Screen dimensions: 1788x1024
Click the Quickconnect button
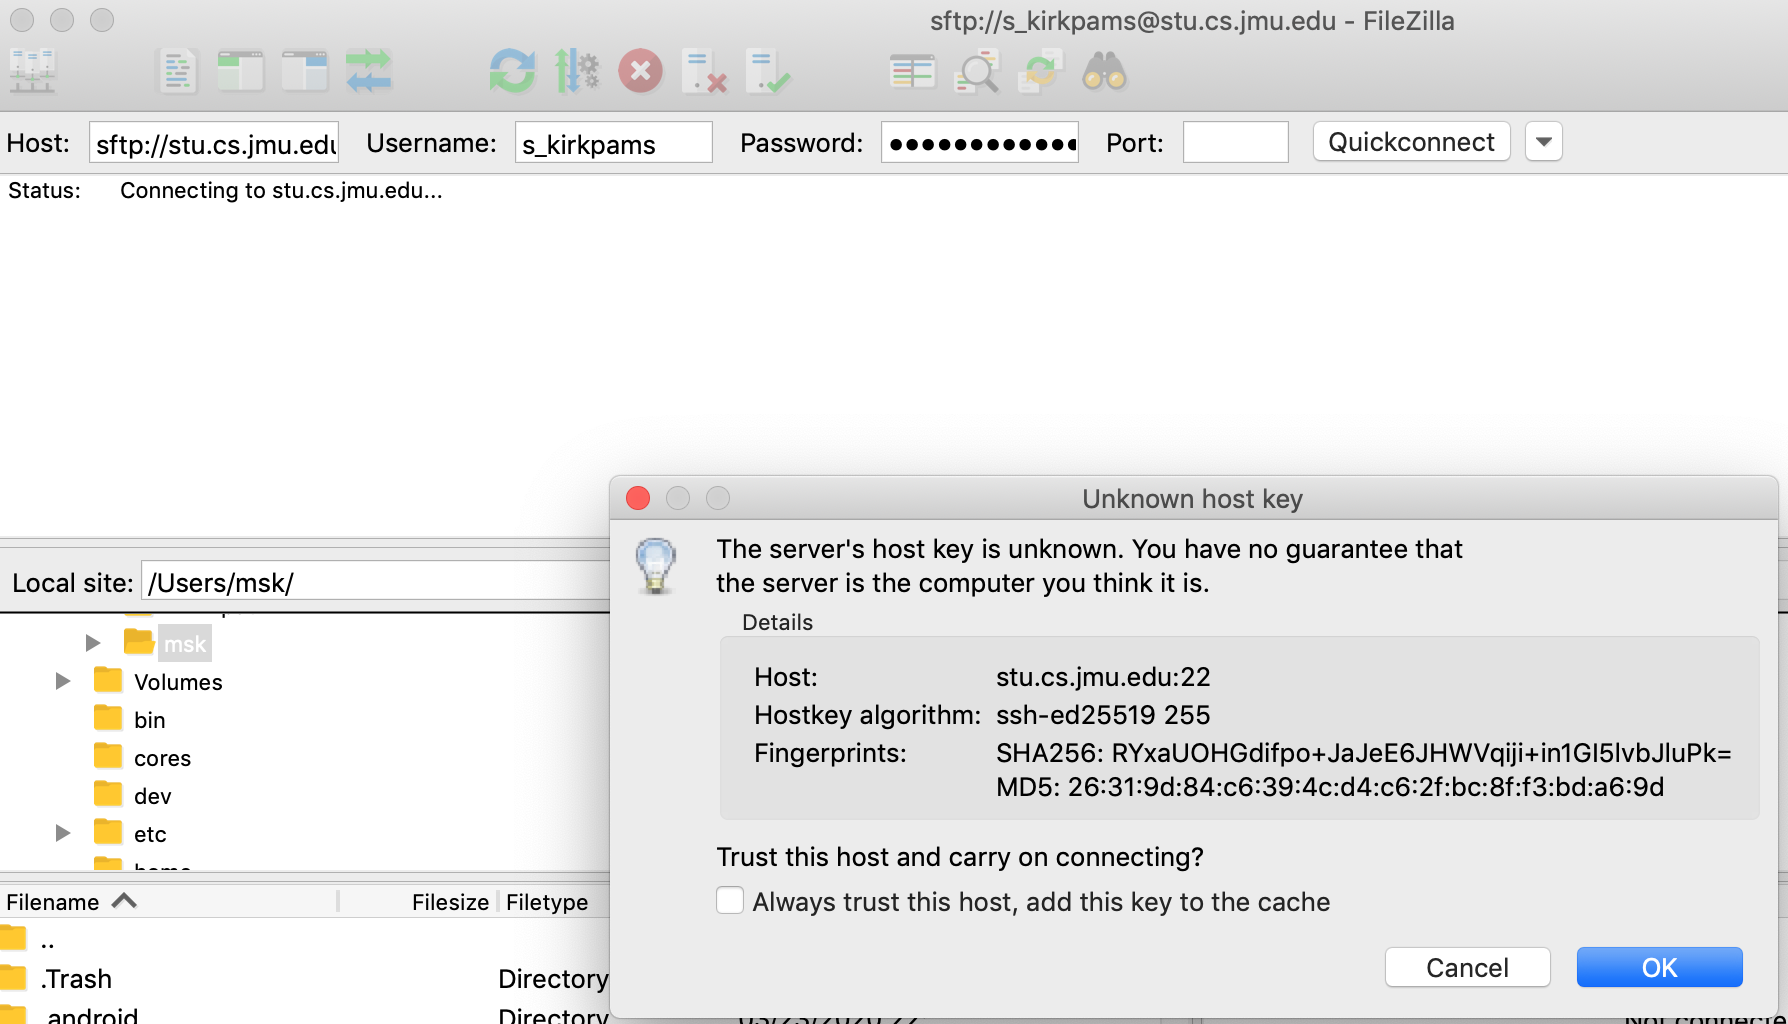pos(1411,142)
